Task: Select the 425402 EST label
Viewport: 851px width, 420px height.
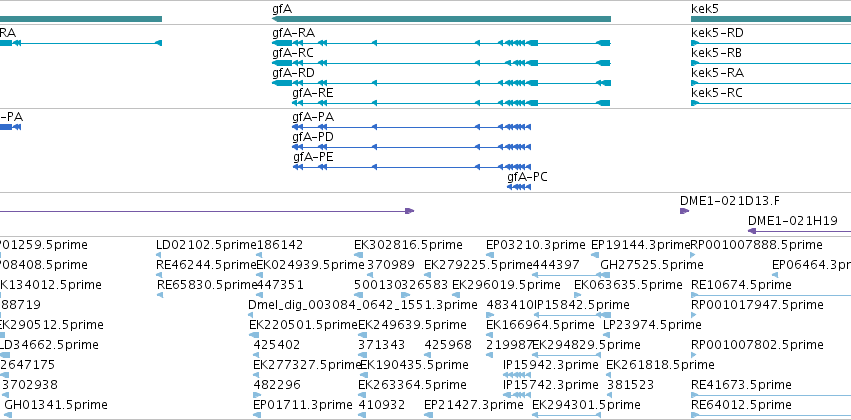Action: 277,345
